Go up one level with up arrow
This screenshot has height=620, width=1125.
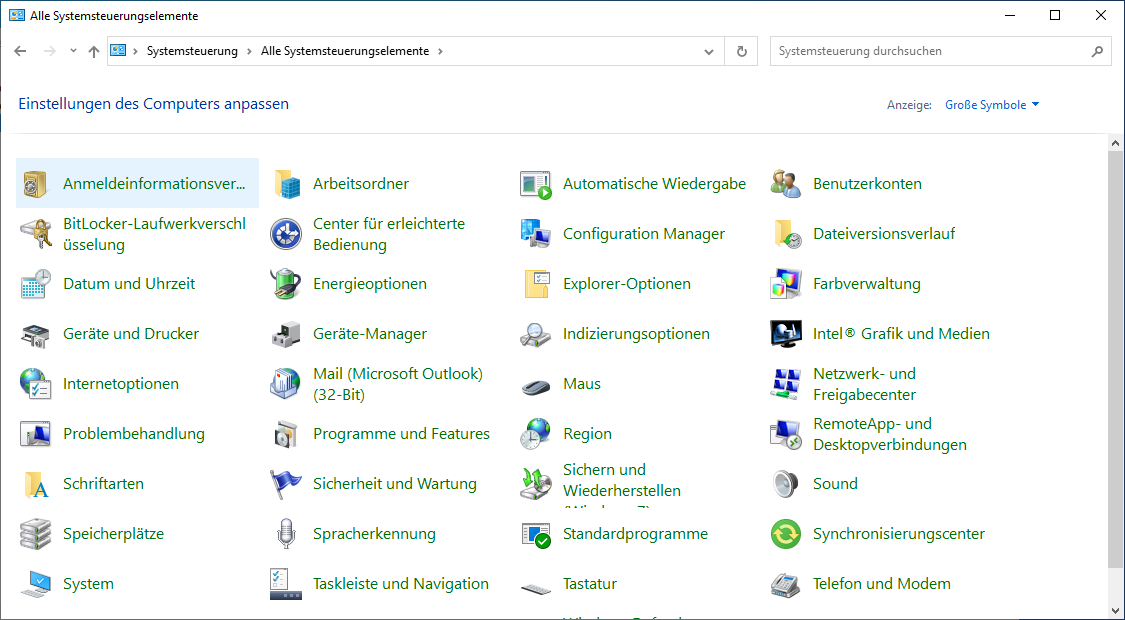pyautogui.click(x=93, y=51)
